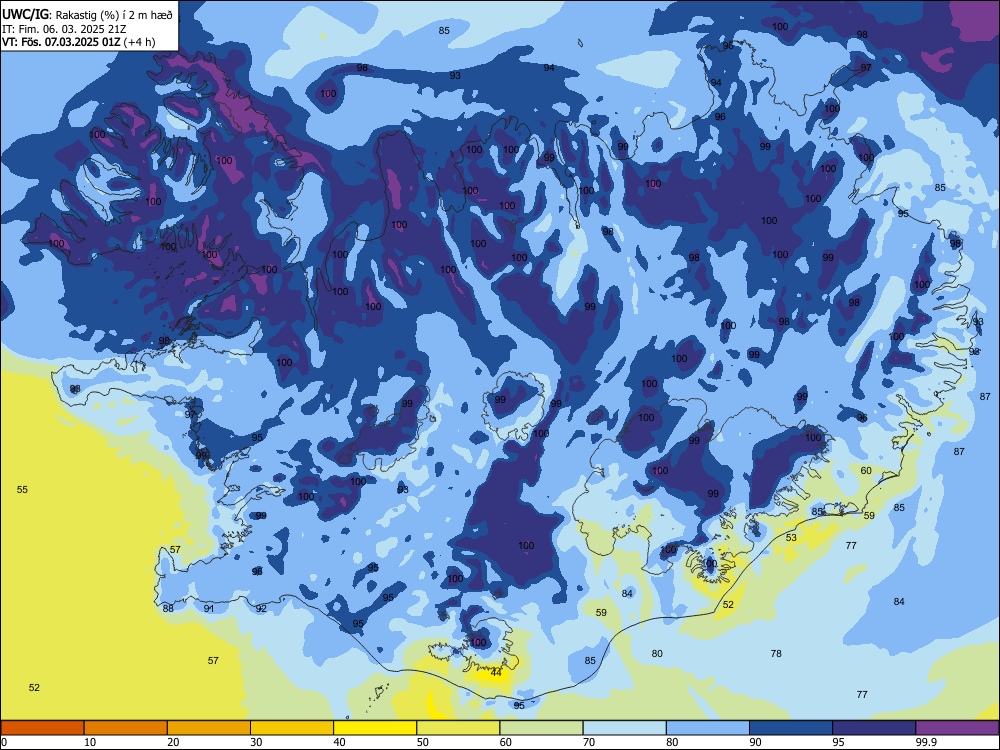1000x750 pixels.
Task: Click the legend tick label '70'
Action: [x=589, y=742]
